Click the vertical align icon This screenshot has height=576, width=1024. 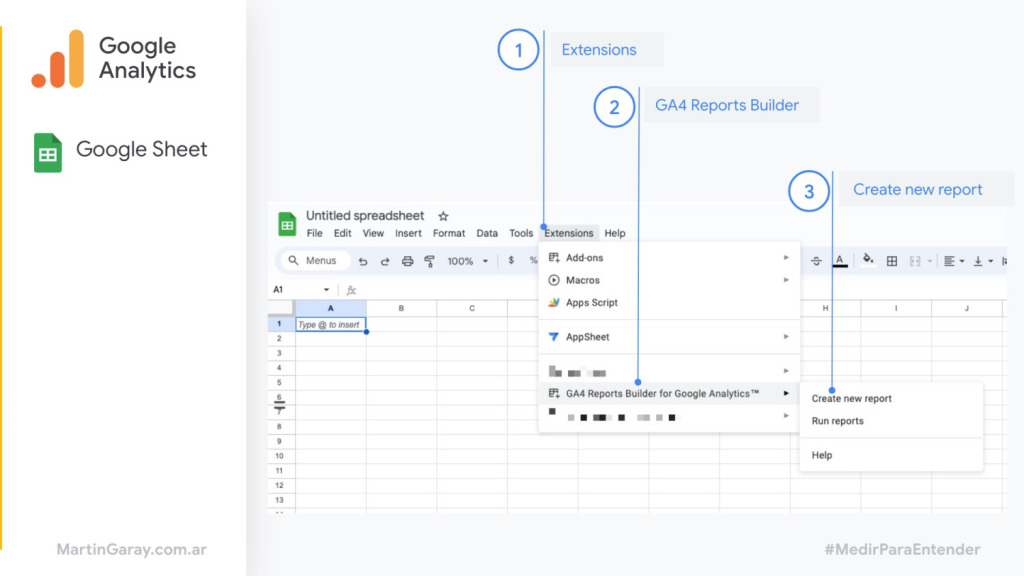click(978, 261)
